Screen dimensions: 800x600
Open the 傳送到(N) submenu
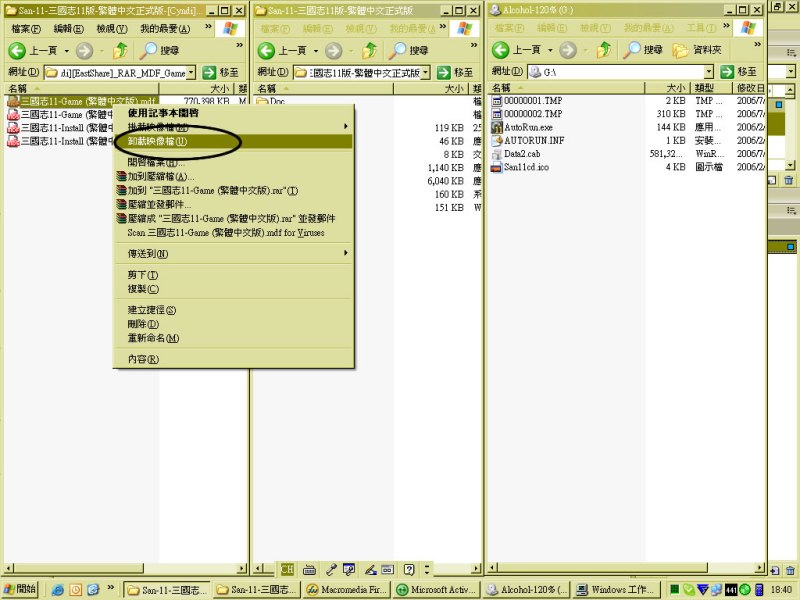coord(234,254)
